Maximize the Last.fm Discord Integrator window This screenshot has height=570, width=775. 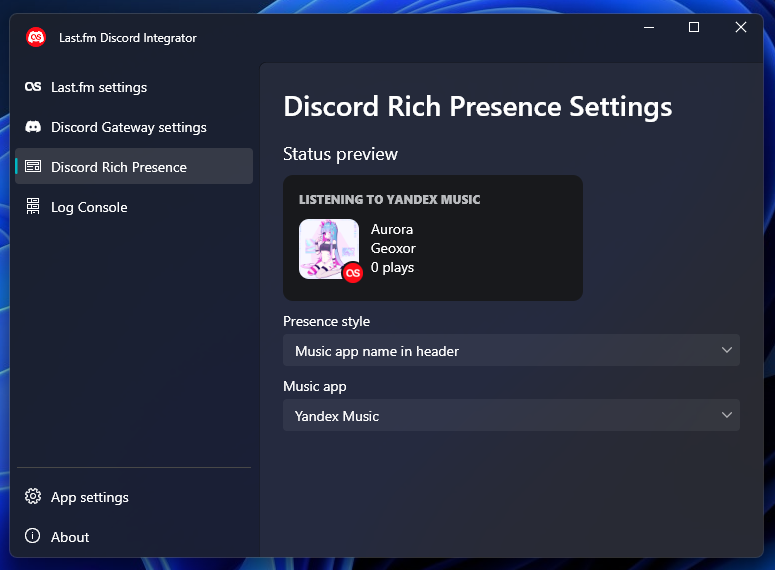click(694, 27)
